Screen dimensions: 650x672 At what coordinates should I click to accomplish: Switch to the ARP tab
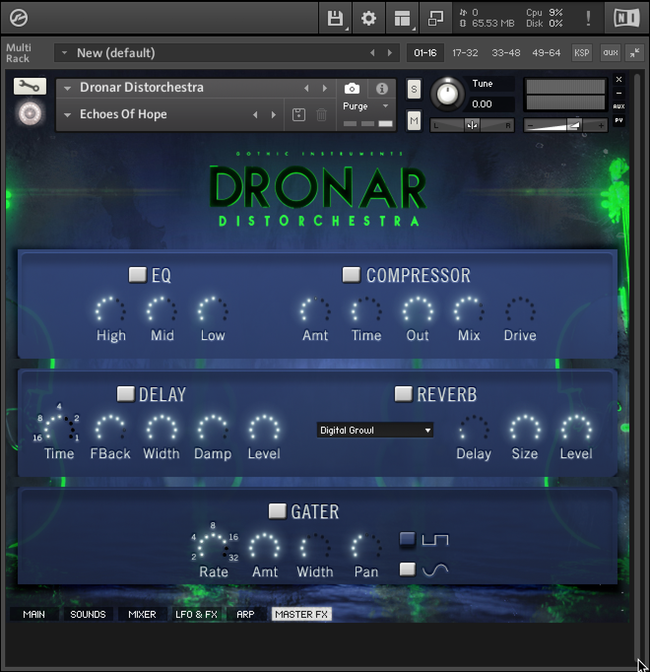[246, 614]
